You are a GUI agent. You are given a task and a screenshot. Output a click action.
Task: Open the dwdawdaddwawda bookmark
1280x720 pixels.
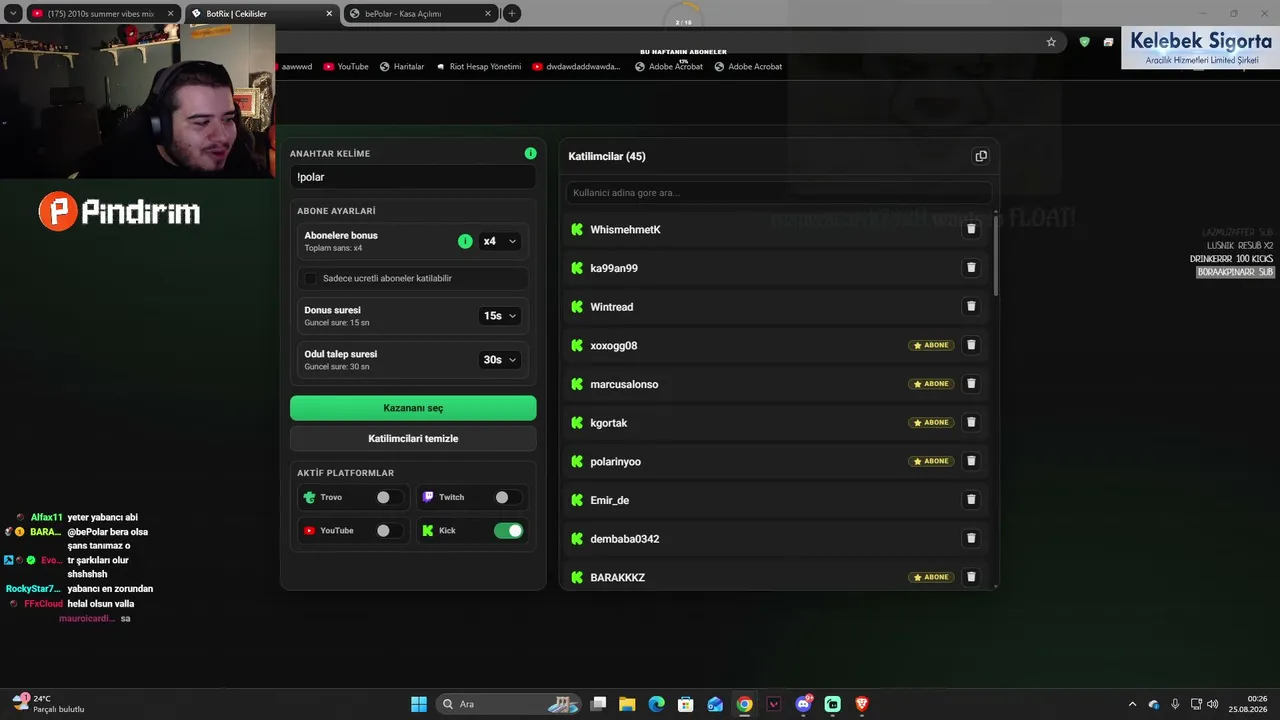coord(577,67)
